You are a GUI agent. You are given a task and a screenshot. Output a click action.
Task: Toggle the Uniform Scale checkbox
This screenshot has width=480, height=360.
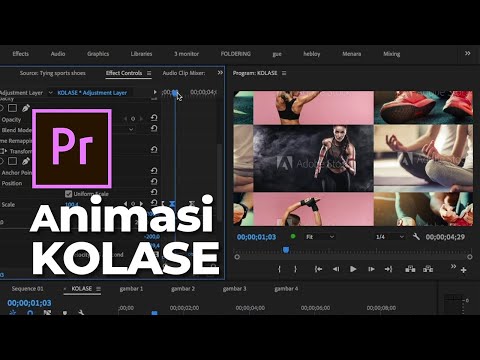68,194
